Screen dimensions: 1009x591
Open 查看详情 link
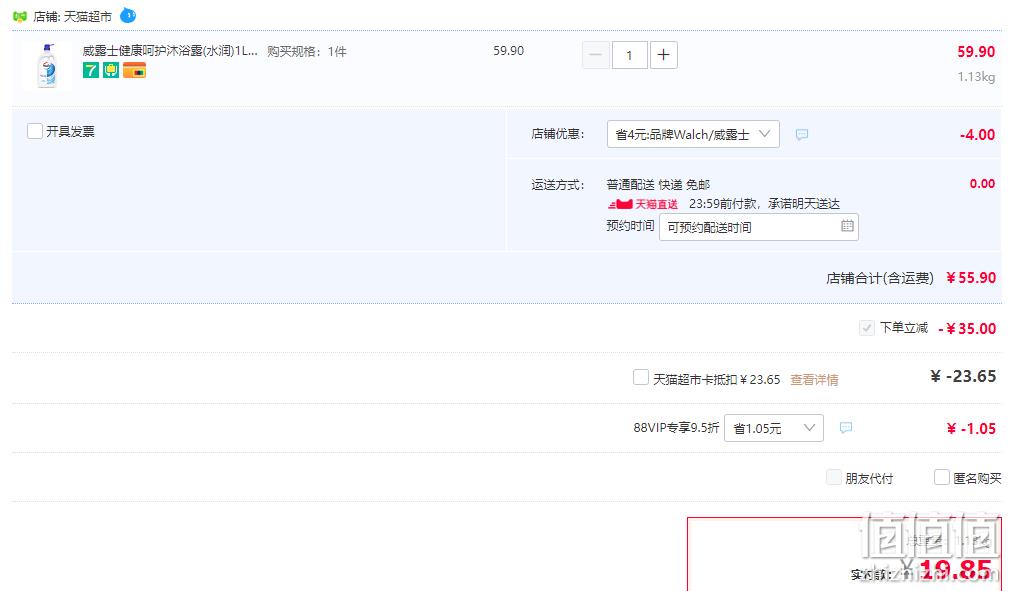coord(814,380)
